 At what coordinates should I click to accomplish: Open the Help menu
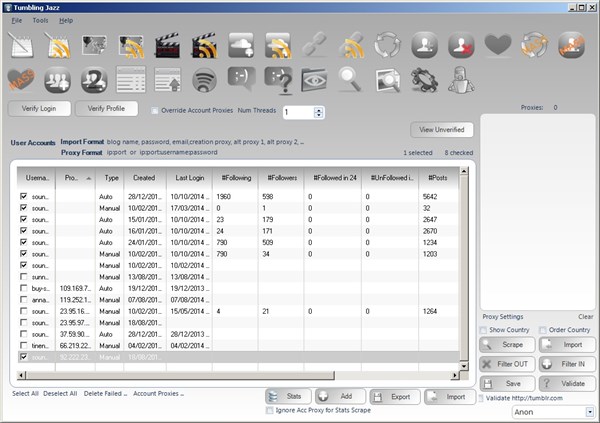(66, 21)
